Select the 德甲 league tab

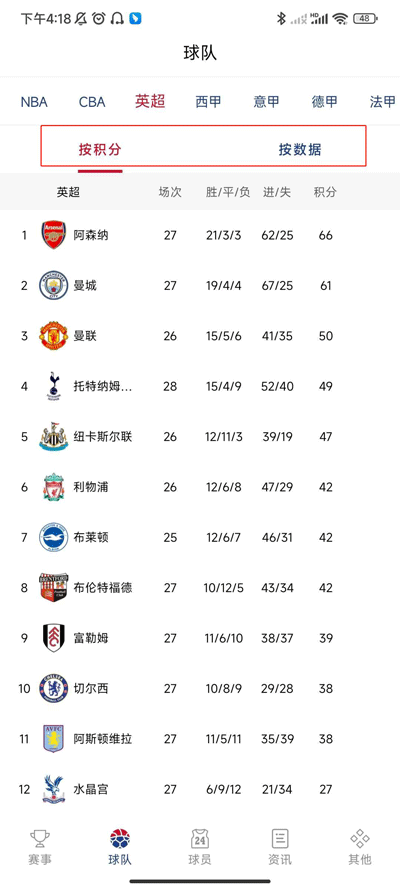coord(325,102)
